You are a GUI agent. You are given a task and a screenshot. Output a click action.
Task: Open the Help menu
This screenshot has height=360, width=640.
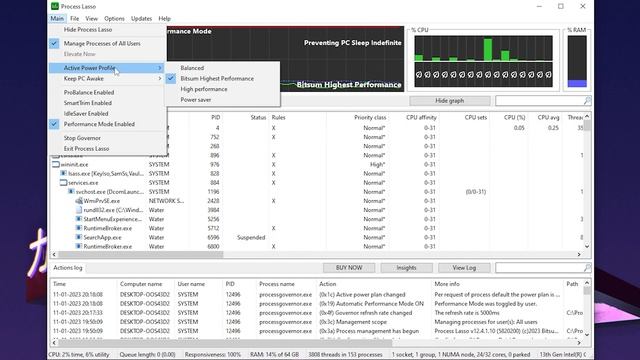[x=164, y=18]
